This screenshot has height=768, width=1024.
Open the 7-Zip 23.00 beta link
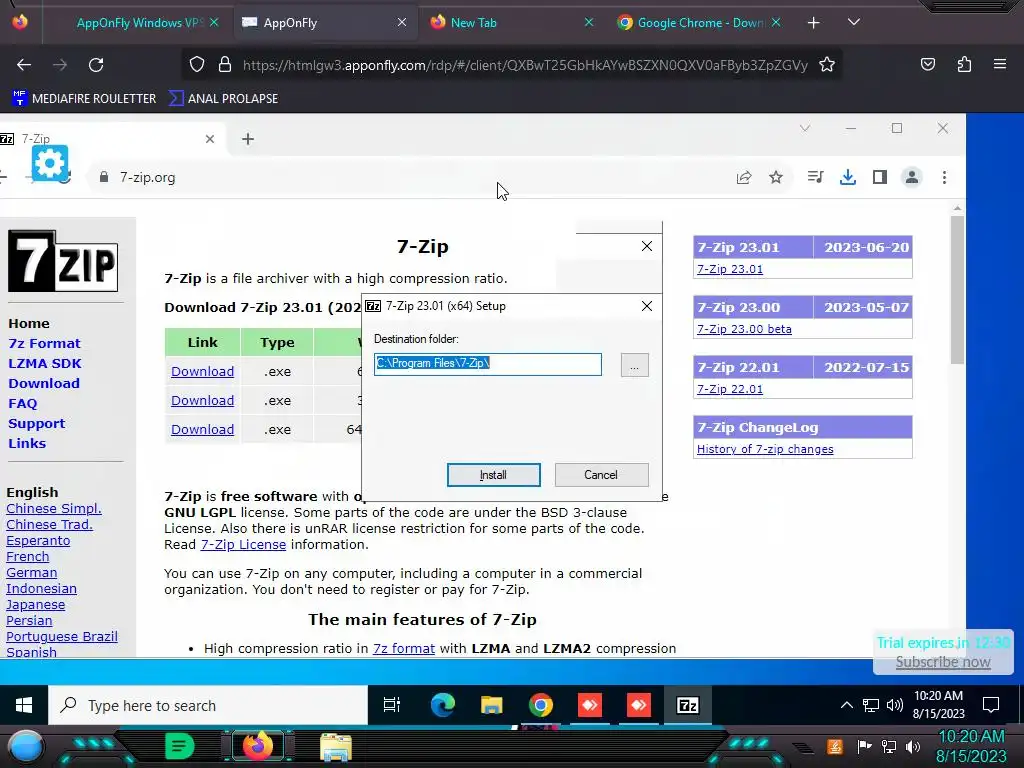[x=744, y=329]
